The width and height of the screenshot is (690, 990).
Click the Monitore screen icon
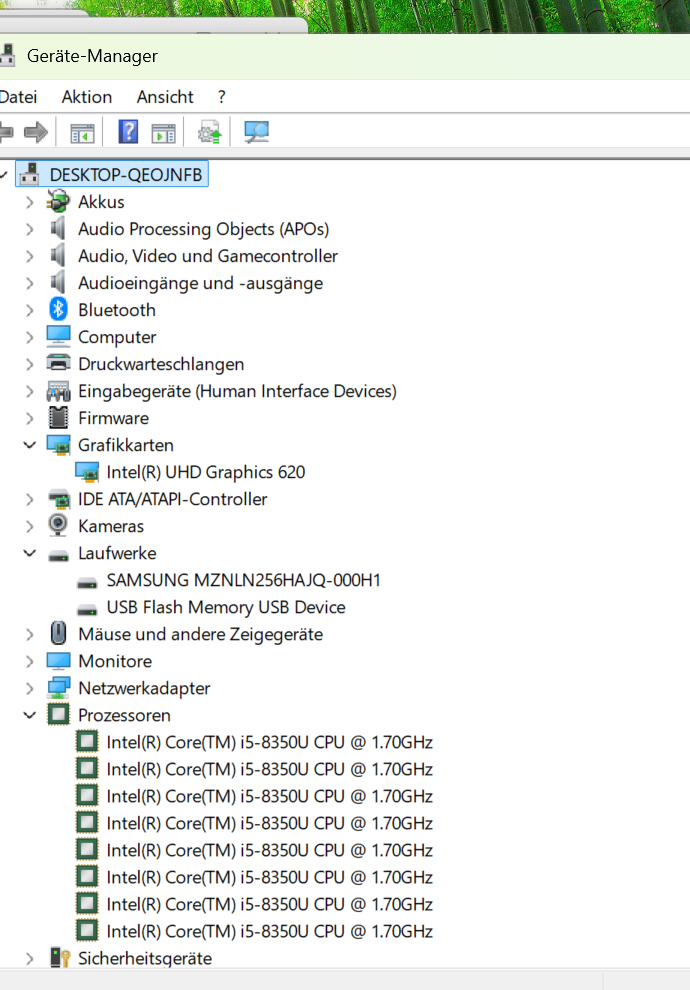point(58,661)
